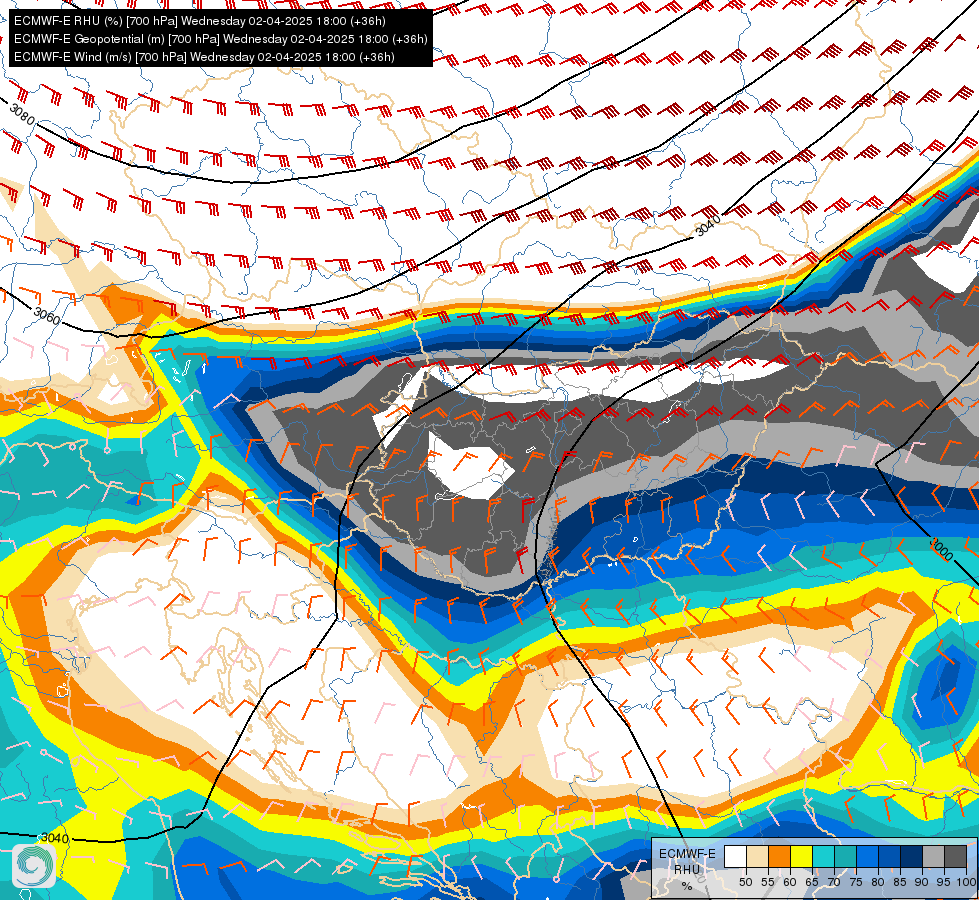
Task: Pick the yellow 60-65% legend swatch
Action: tap(802, 856)
